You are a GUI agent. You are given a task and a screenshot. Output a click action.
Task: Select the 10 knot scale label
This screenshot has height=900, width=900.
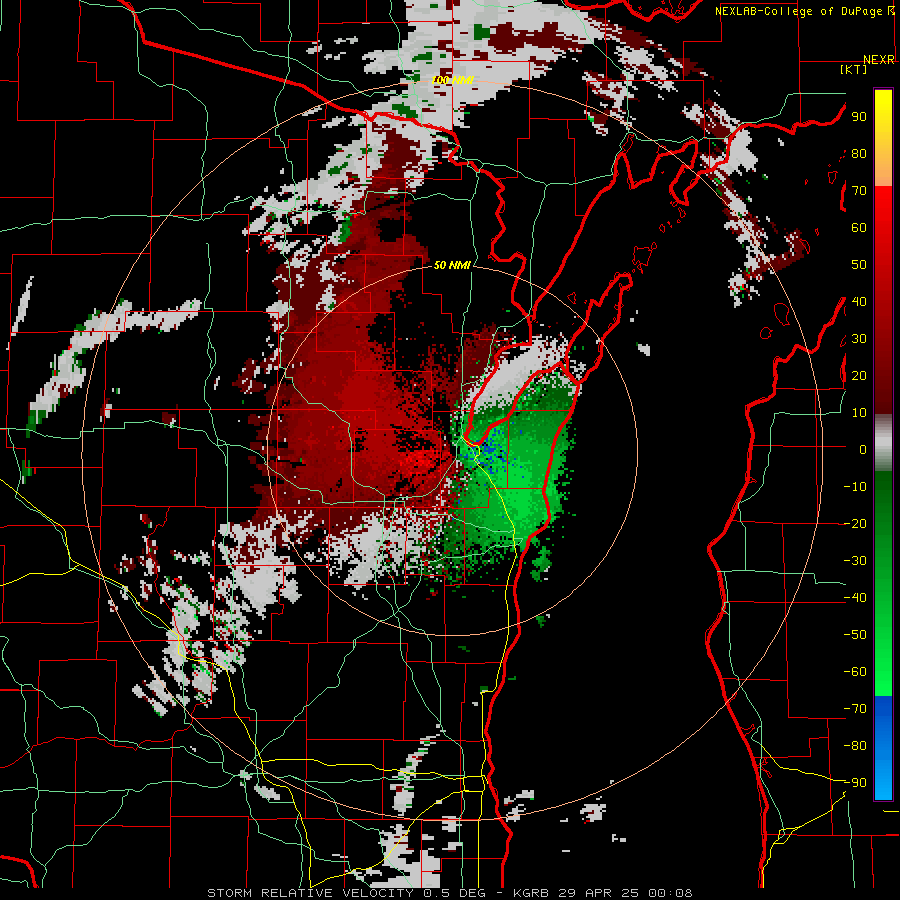click(x=859, y=413)
